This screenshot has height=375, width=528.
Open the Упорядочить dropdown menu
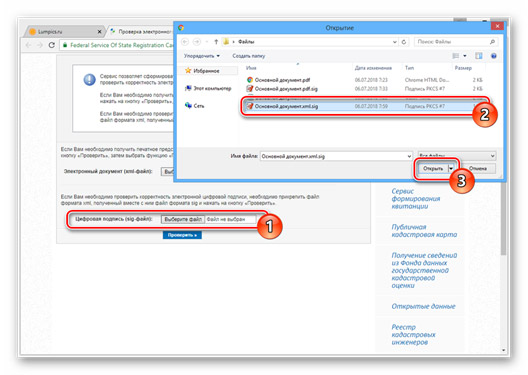tap(202, 56)
